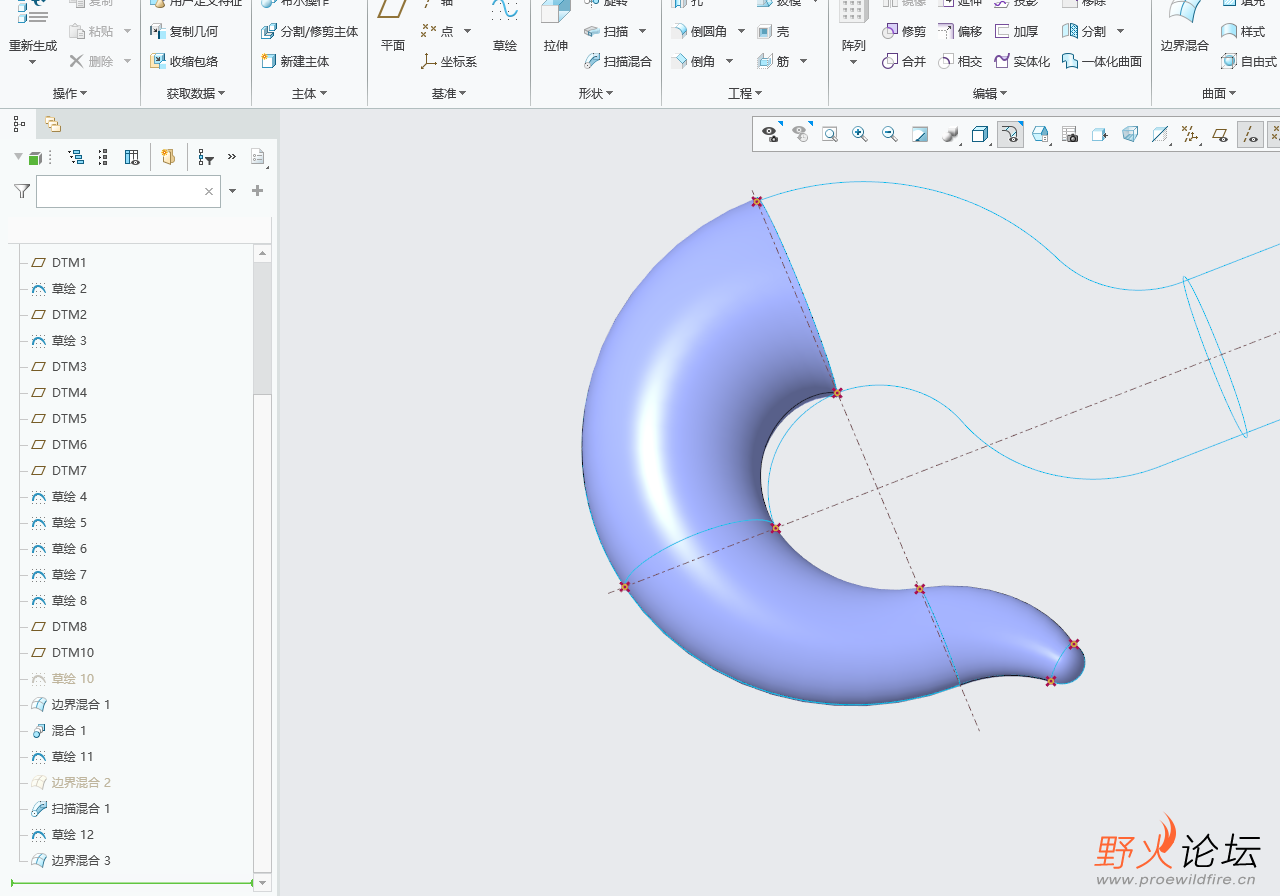Click the 倒角 (Chamfer) tool
Image resolution: width=1280 pixels, height=896 pixels.
[694, 61]
